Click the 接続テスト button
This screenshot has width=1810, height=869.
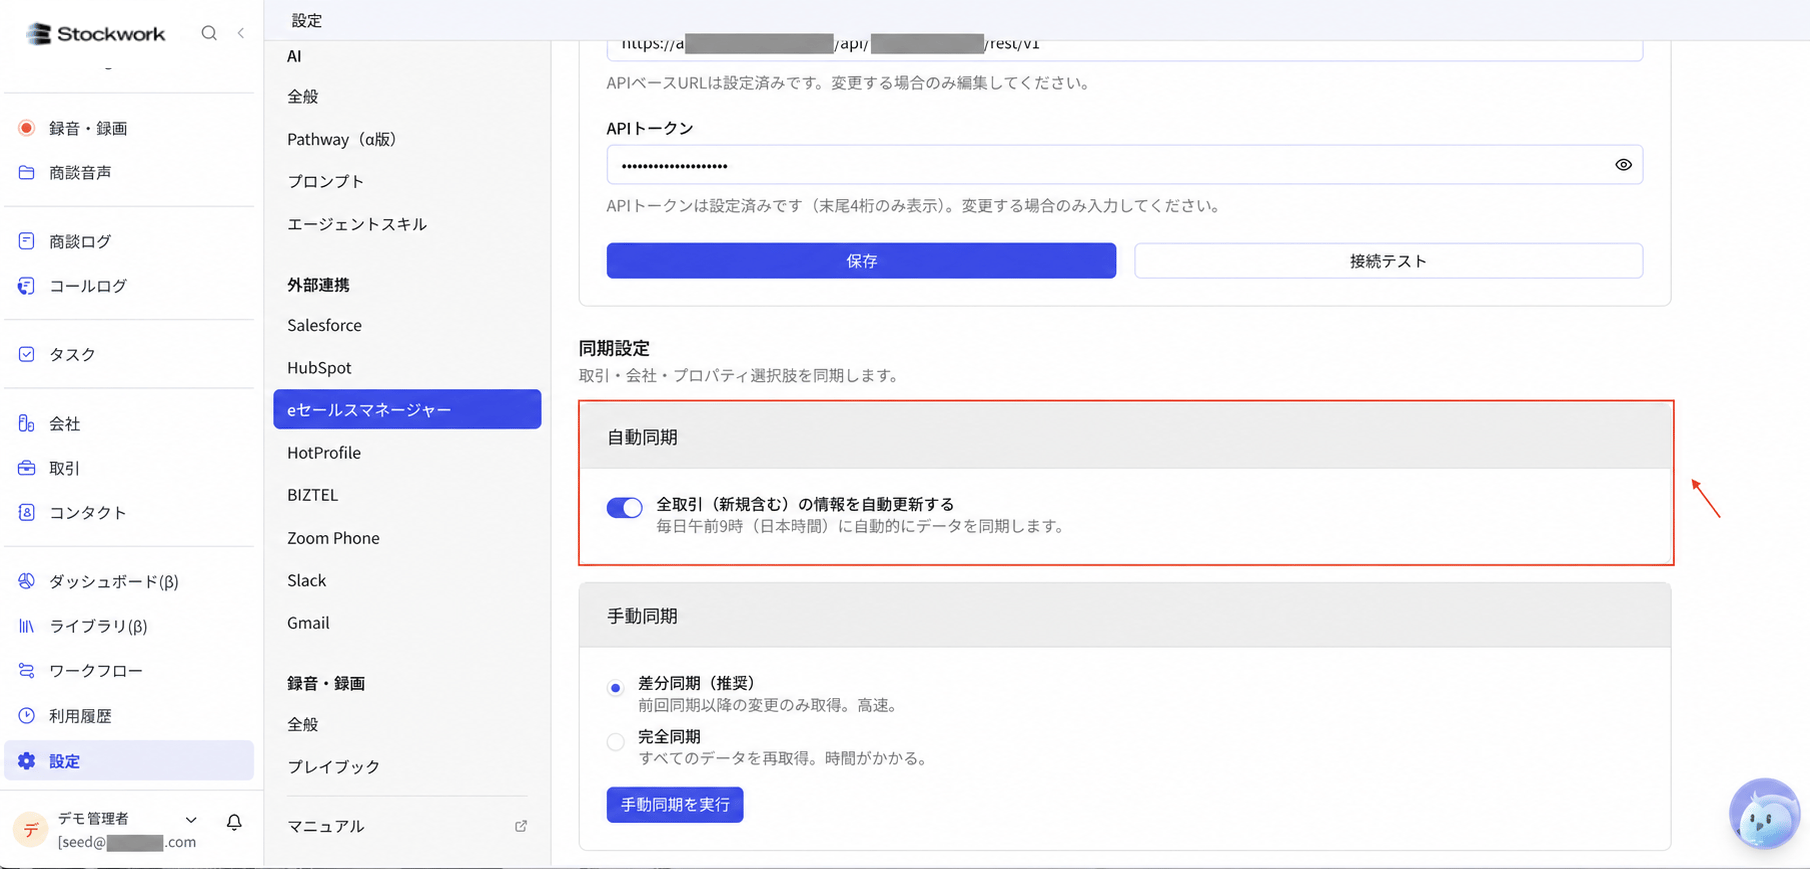click(1388, 261)
